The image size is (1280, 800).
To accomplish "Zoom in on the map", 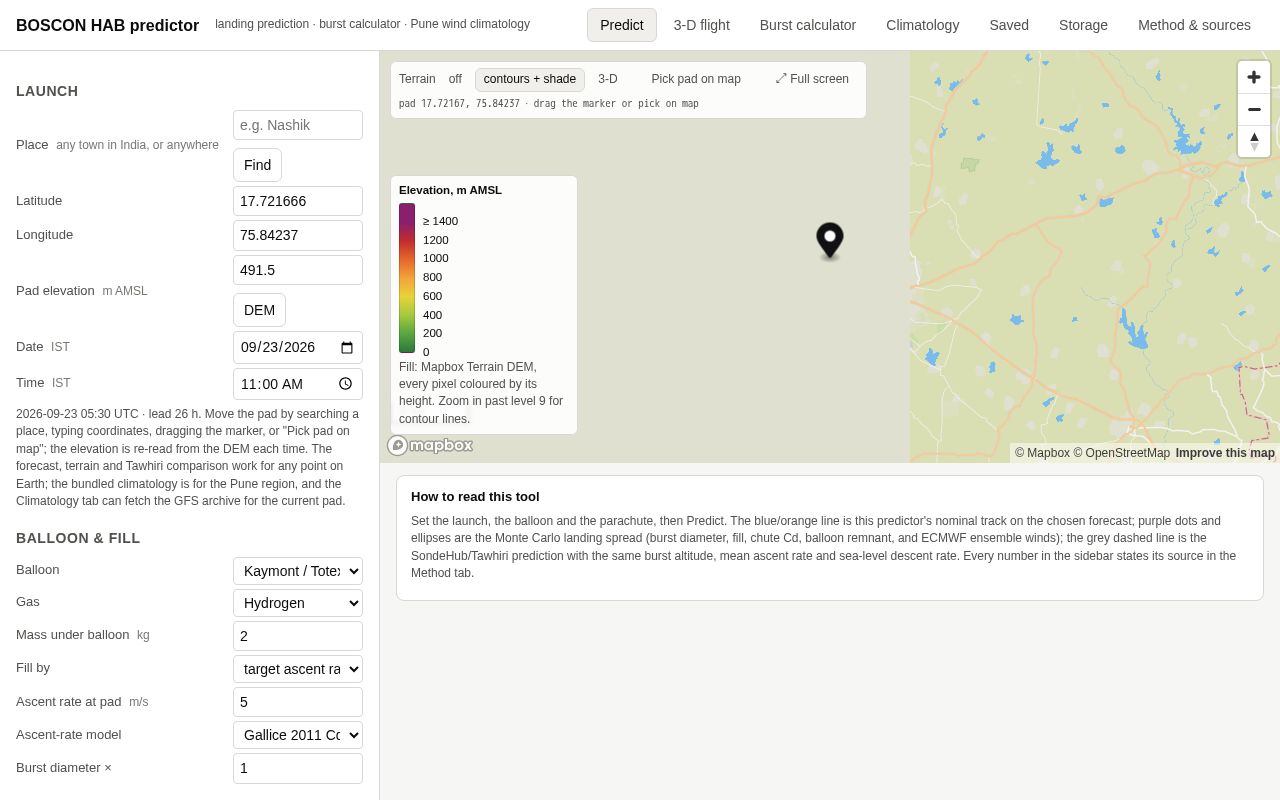I will [x=1254, y=77].
